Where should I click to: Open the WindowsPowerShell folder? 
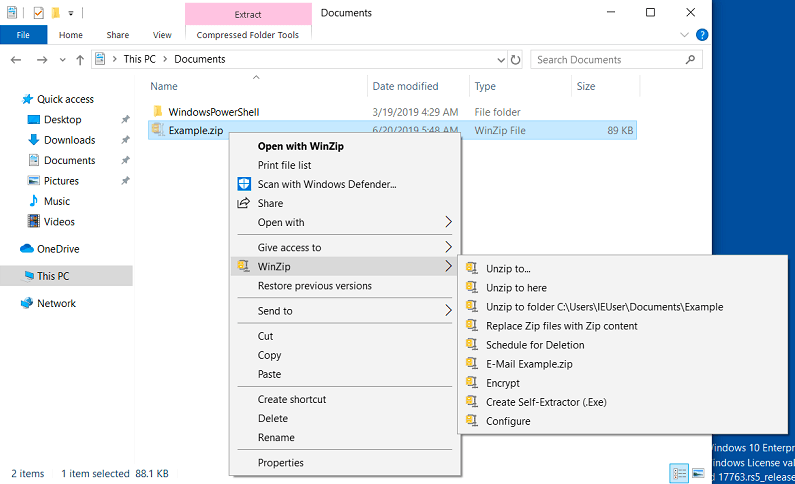pyautogui.click(x=214, y=111)
